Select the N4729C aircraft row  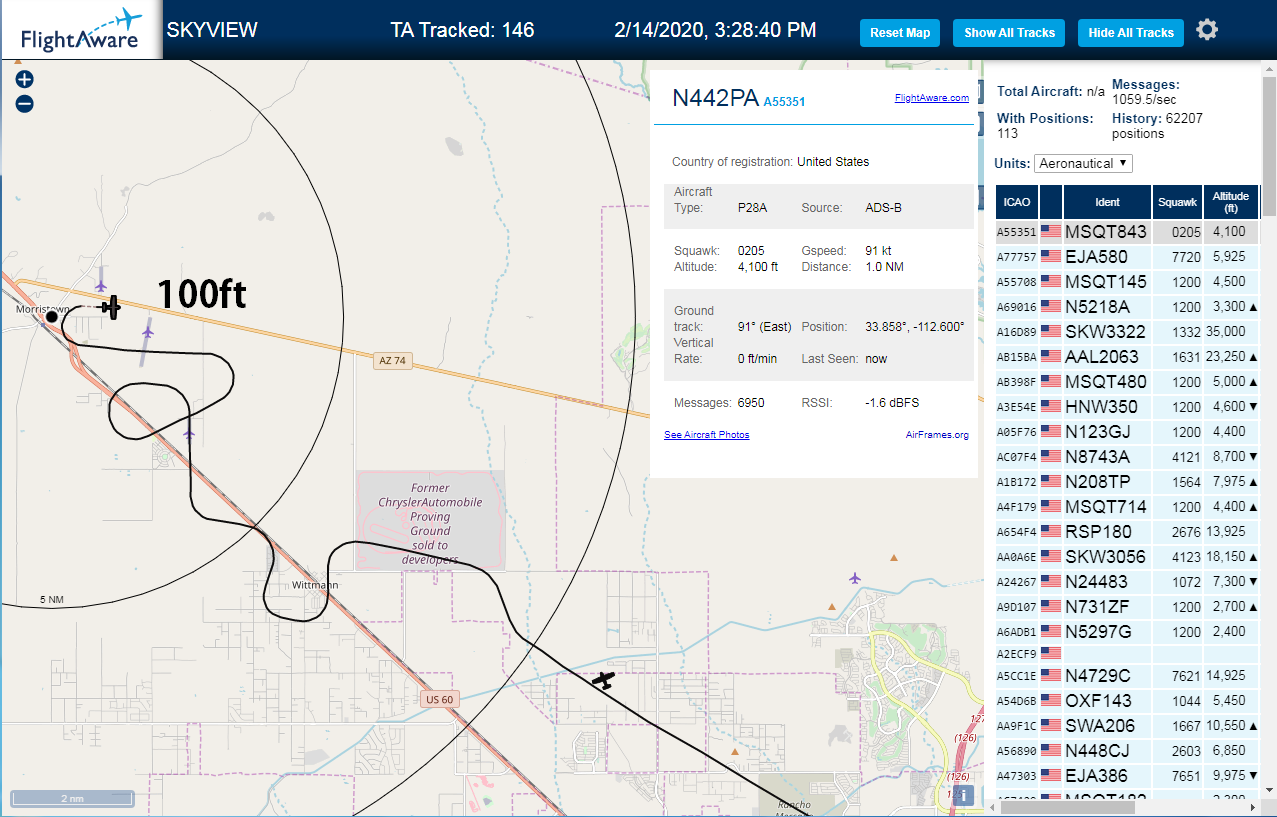1128,676
